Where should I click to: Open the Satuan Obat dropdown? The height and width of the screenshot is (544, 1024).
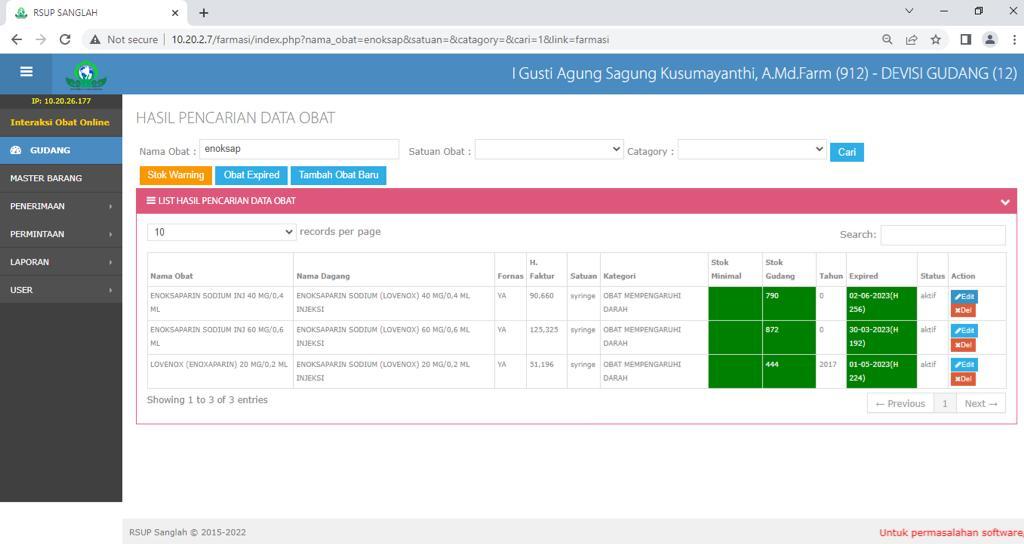tap(549, 150)
